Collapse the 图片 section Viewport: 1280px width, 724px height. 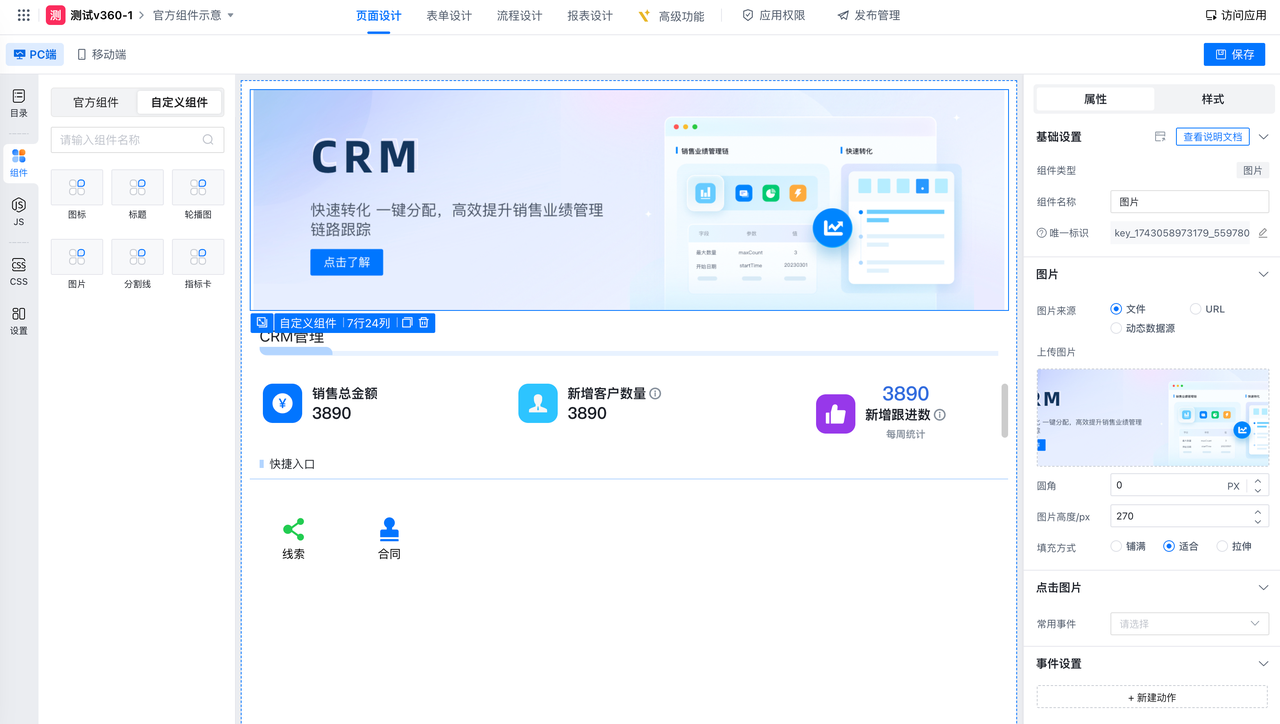pyautogui.click(x=1263, y=274)
